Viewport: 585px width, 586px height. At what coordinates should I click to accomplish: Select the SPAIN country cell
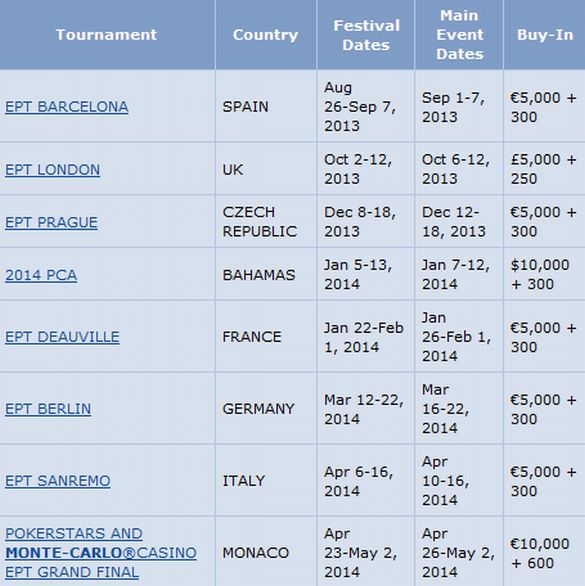point(266,107)
